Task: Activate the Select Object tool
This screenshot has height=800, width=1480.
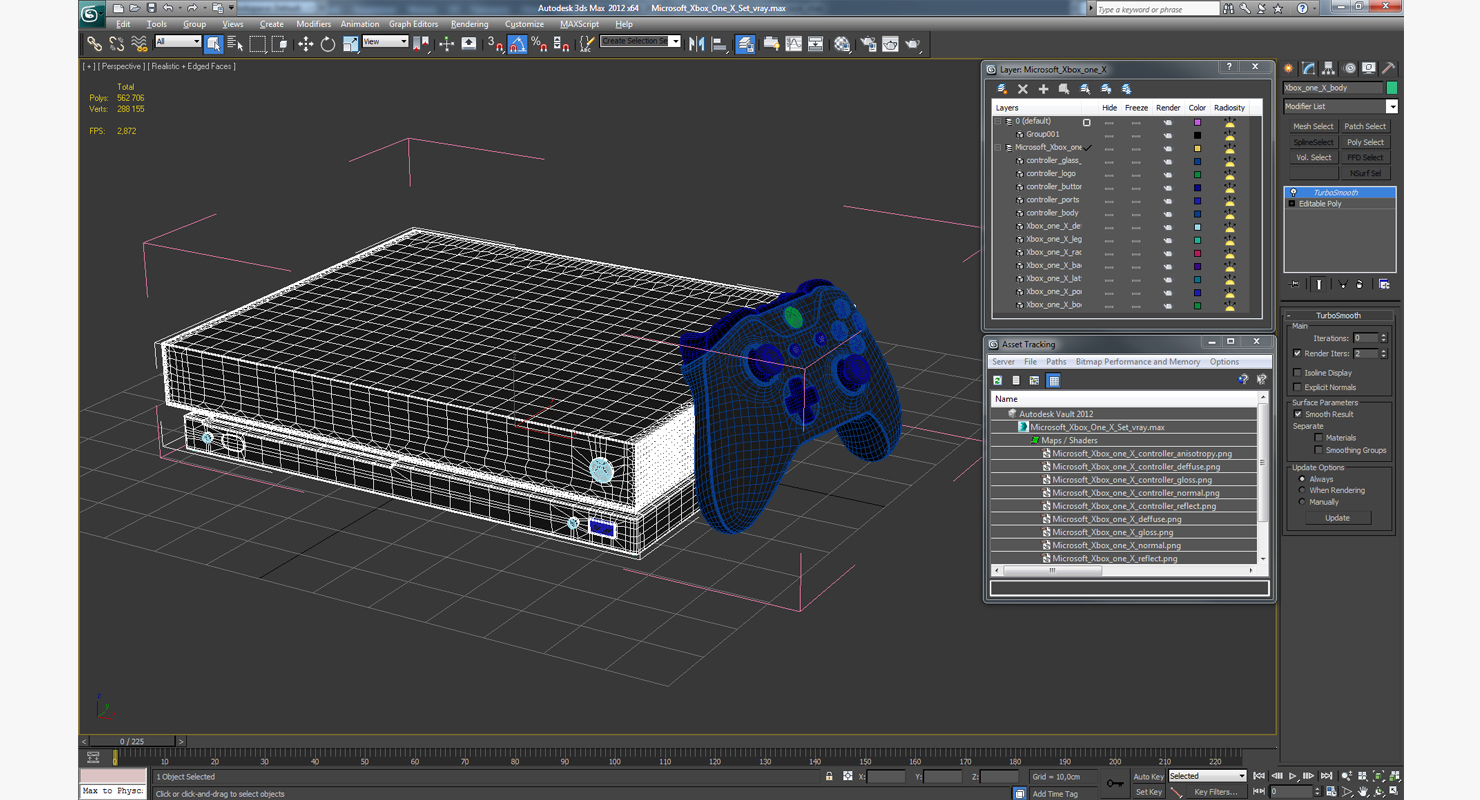Action: pyautogui.click(x=213, y=44)
